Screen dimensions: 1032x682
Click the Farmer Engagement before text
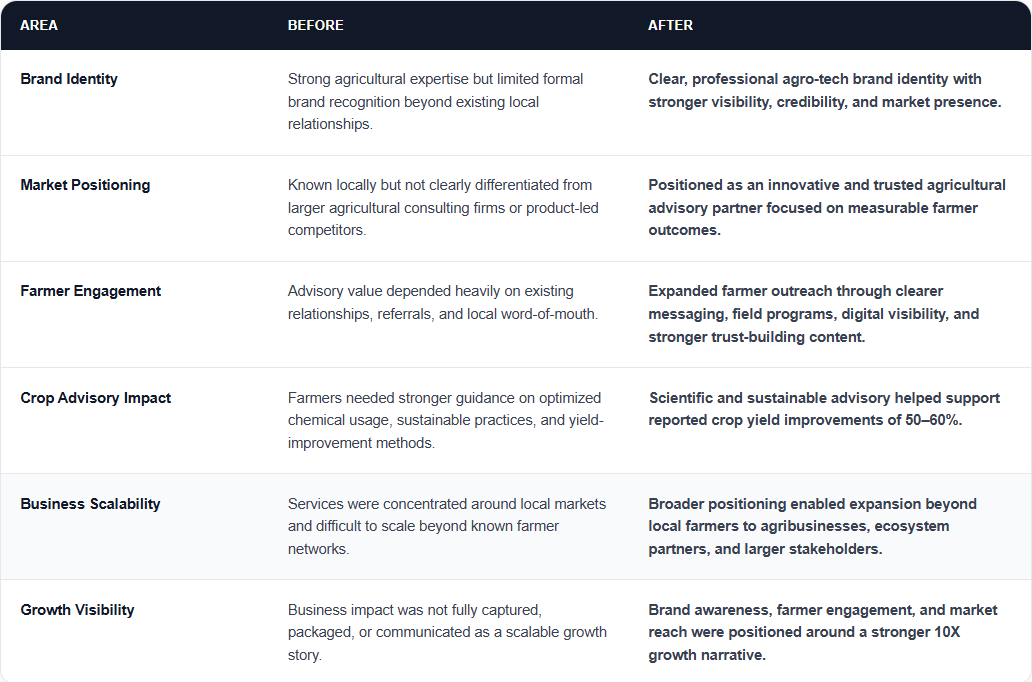tap(443, 302)
